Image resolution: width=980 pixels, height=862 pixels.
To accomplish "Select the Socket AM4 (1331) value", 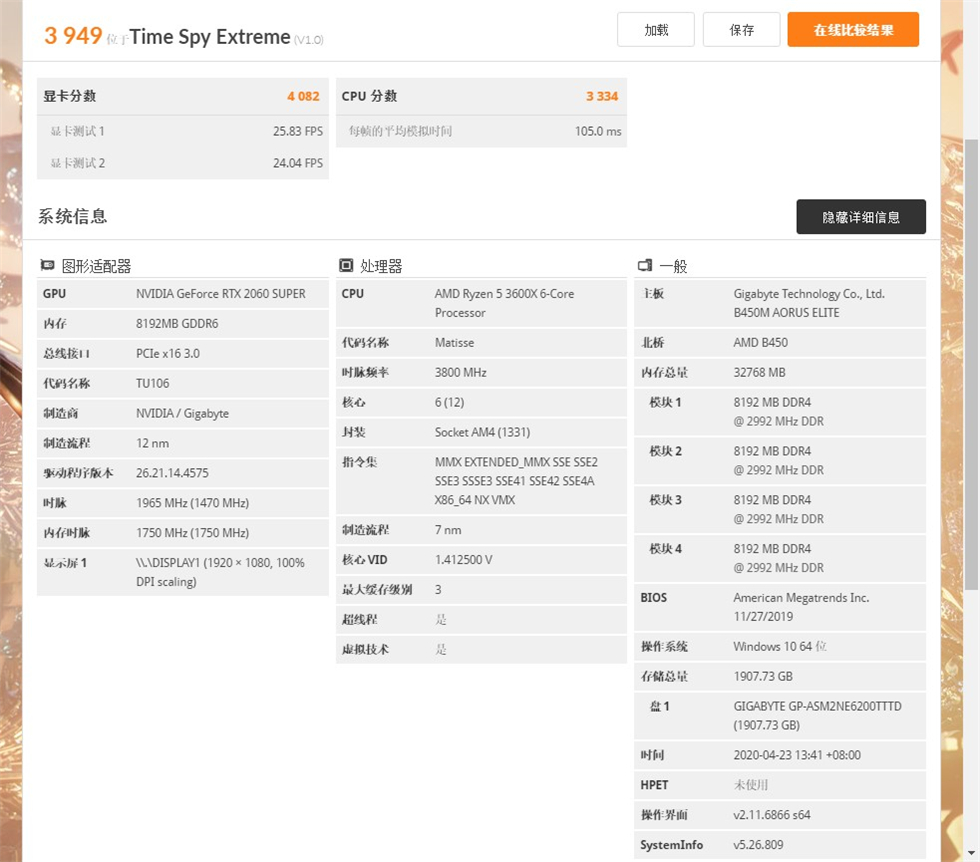I will coord(482,433).
